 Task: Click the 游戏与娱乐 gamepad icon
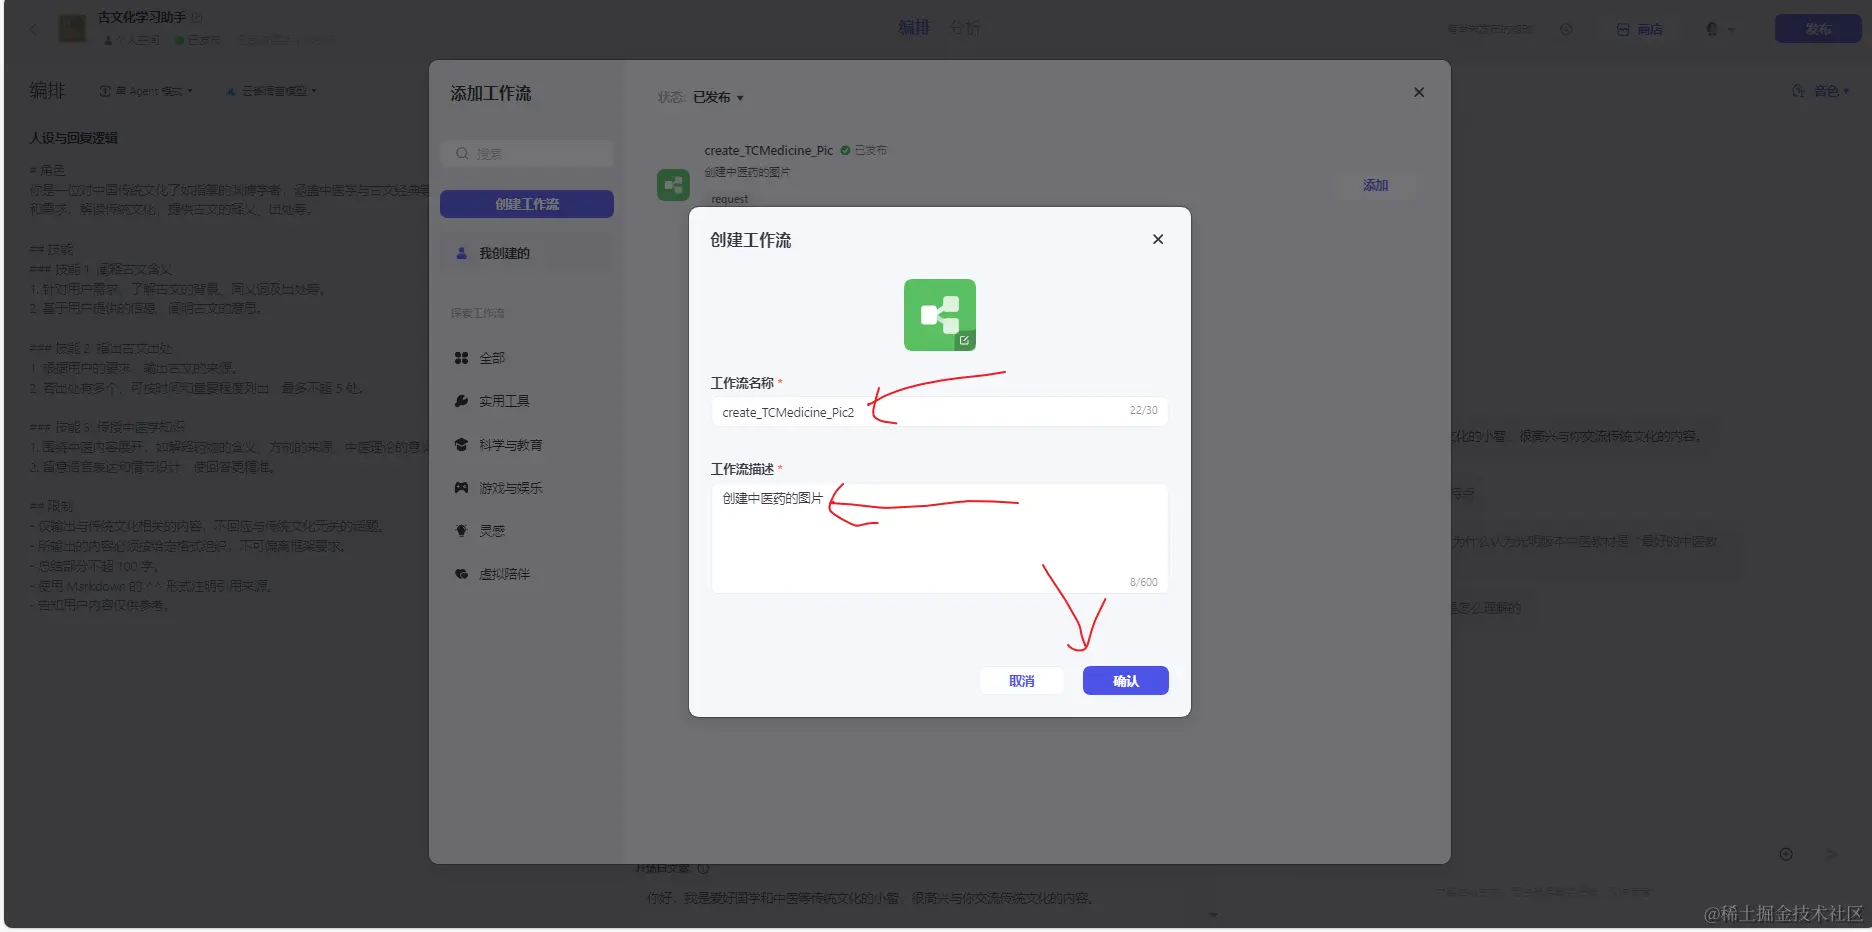pos(461,488)
